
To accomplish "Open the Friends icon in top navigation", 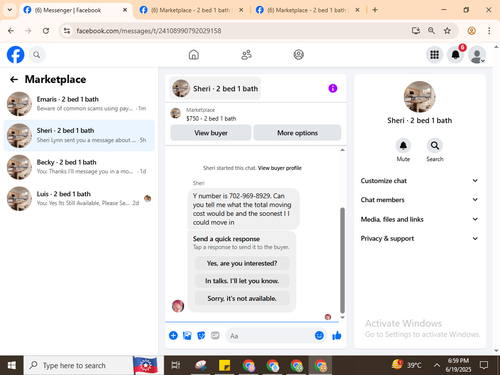I will [x=246, y=55].
